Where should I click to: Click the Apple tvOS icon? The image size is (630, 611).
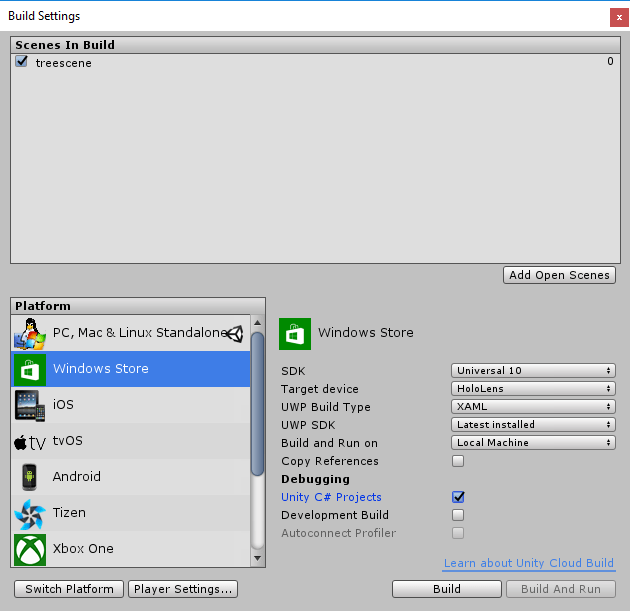(30, 442)
